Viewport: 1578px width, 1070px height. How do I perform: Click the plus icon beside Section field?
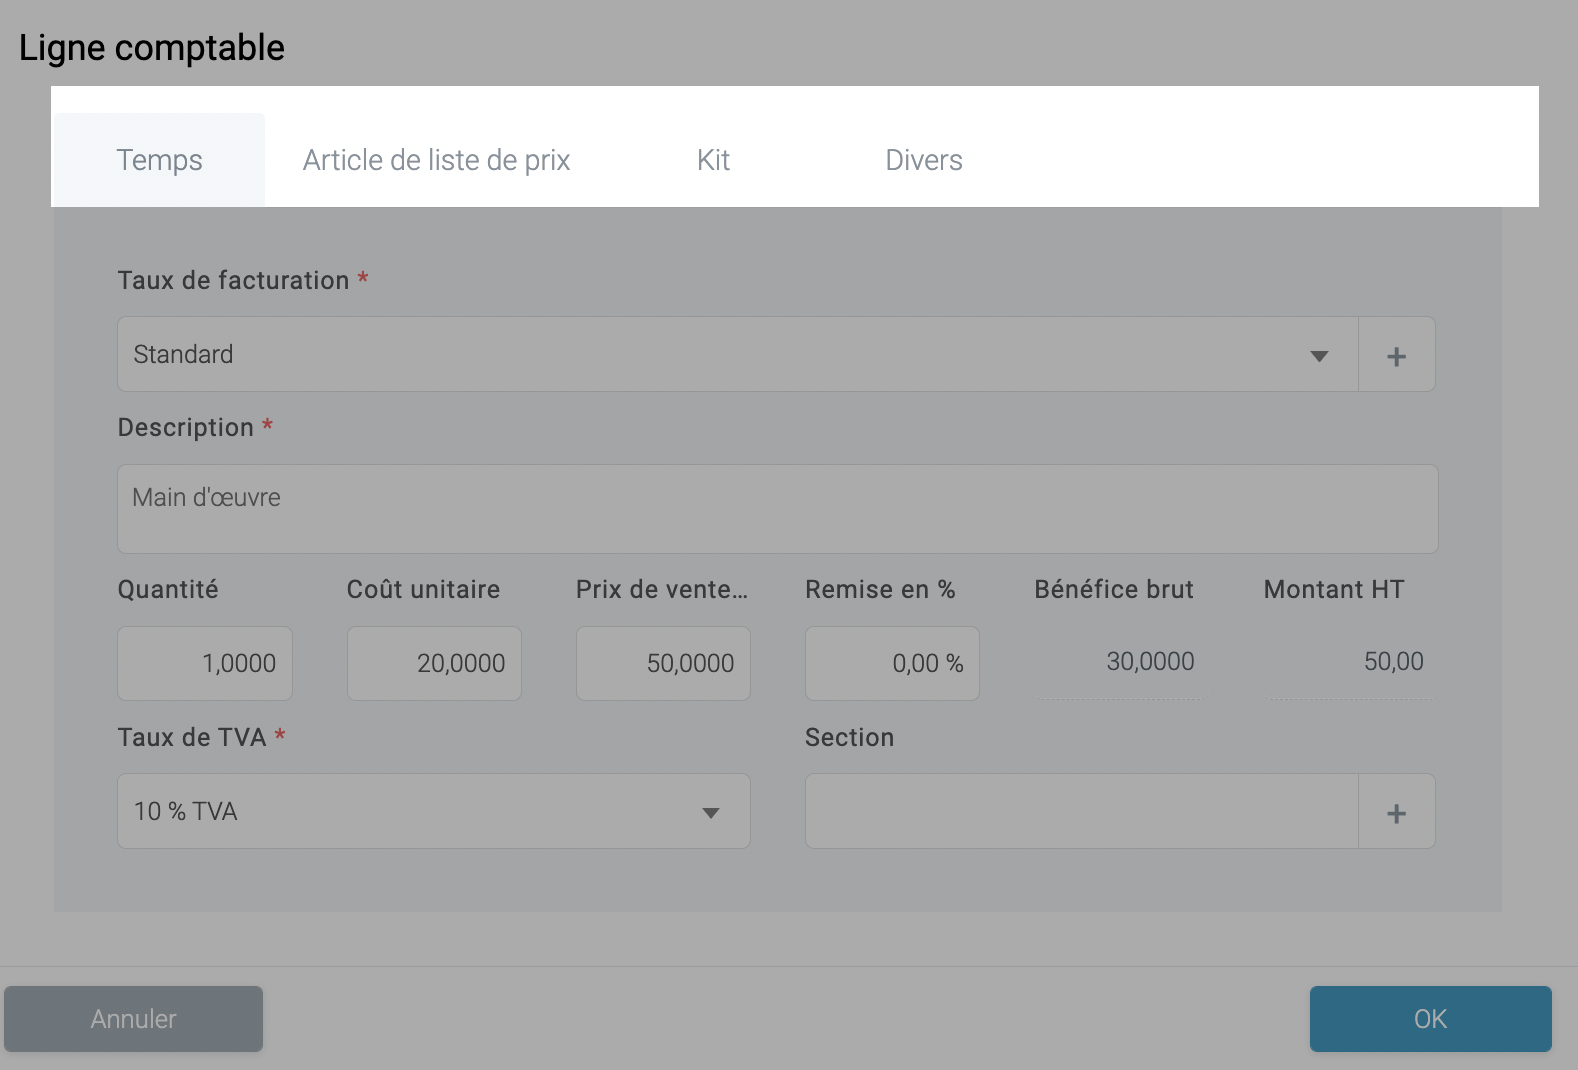1396,812
